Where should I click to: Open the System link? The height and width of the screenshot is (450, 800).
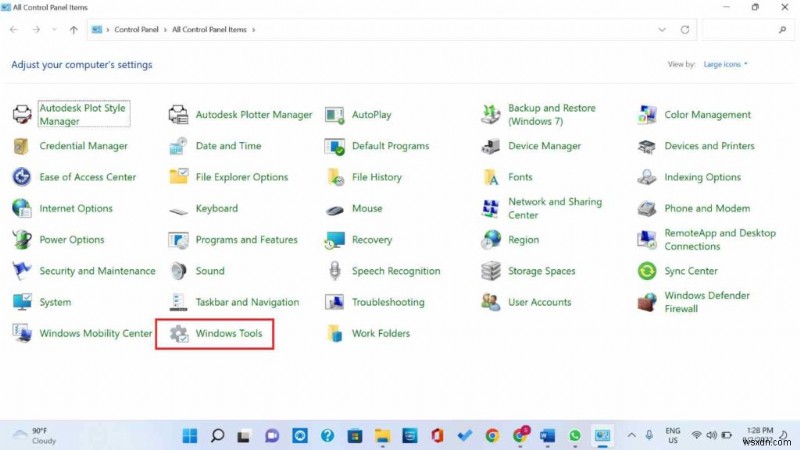pyautogui.click(x=55, y=302)
